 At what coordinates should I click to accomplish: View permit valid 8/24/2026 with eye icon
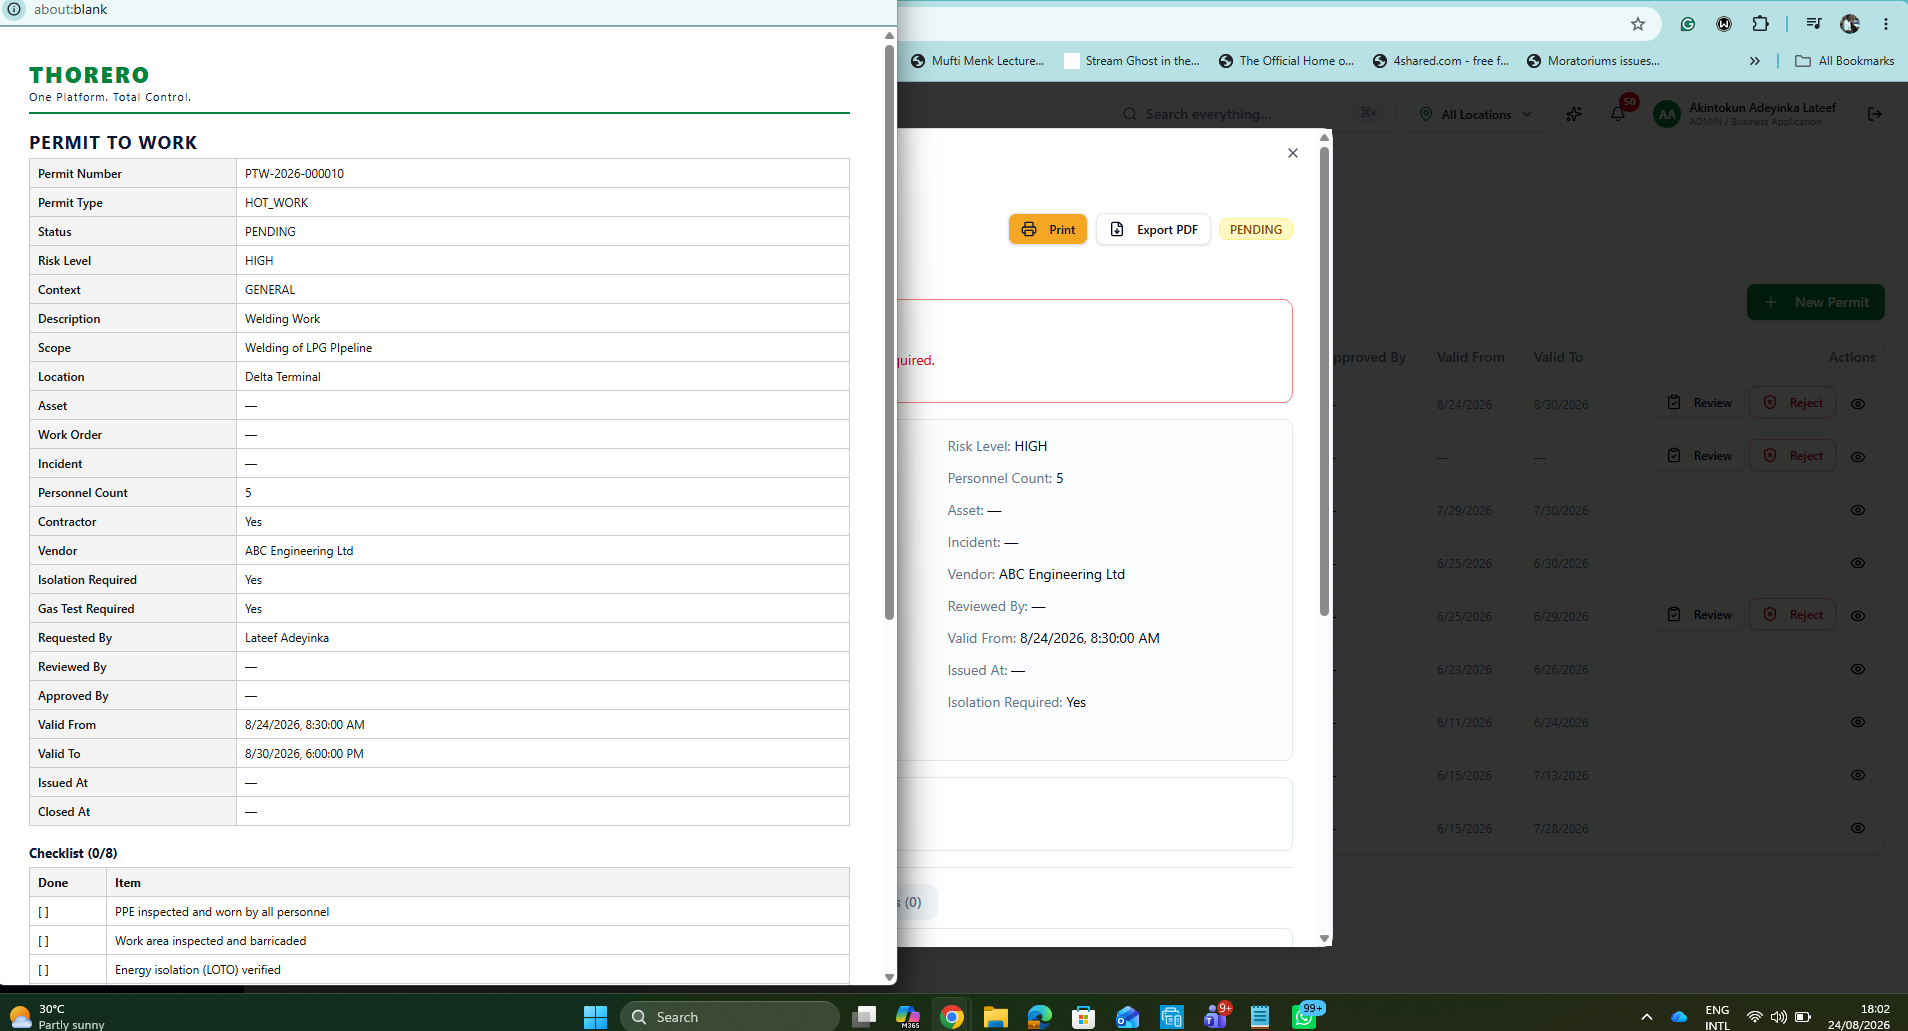(1858, 404)
